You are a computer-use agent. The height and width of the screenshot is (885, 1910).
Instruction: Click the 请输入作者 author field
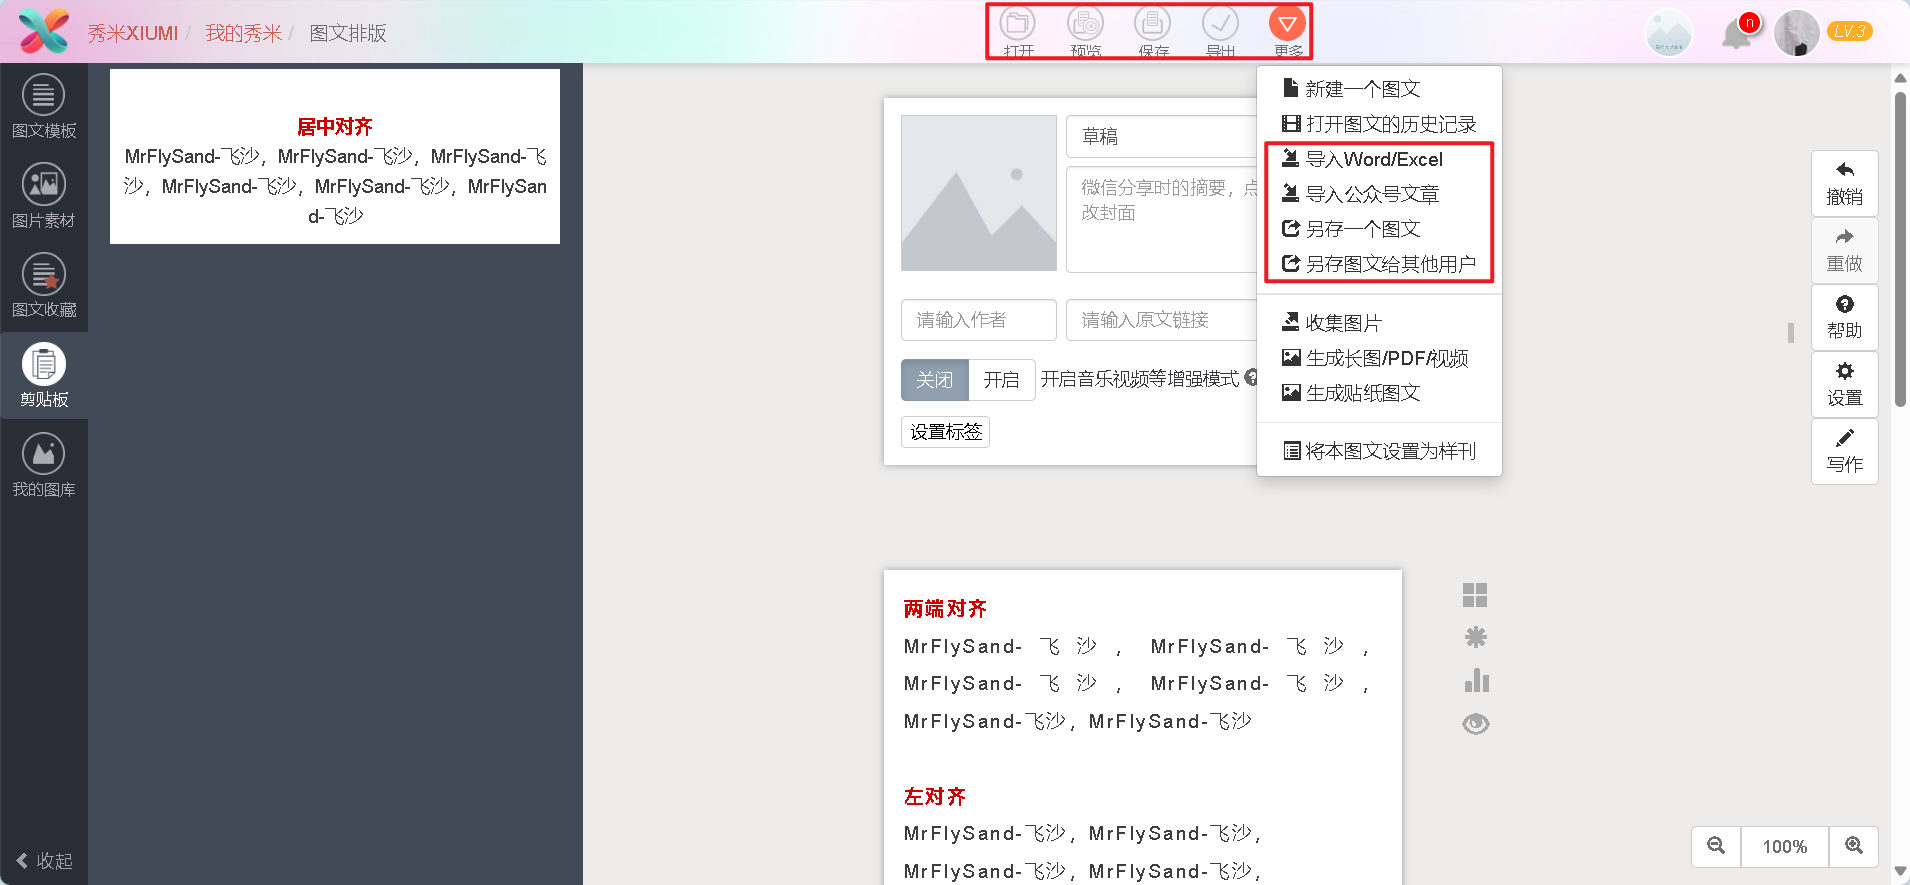pyautogui.click(x=979, y=320)
